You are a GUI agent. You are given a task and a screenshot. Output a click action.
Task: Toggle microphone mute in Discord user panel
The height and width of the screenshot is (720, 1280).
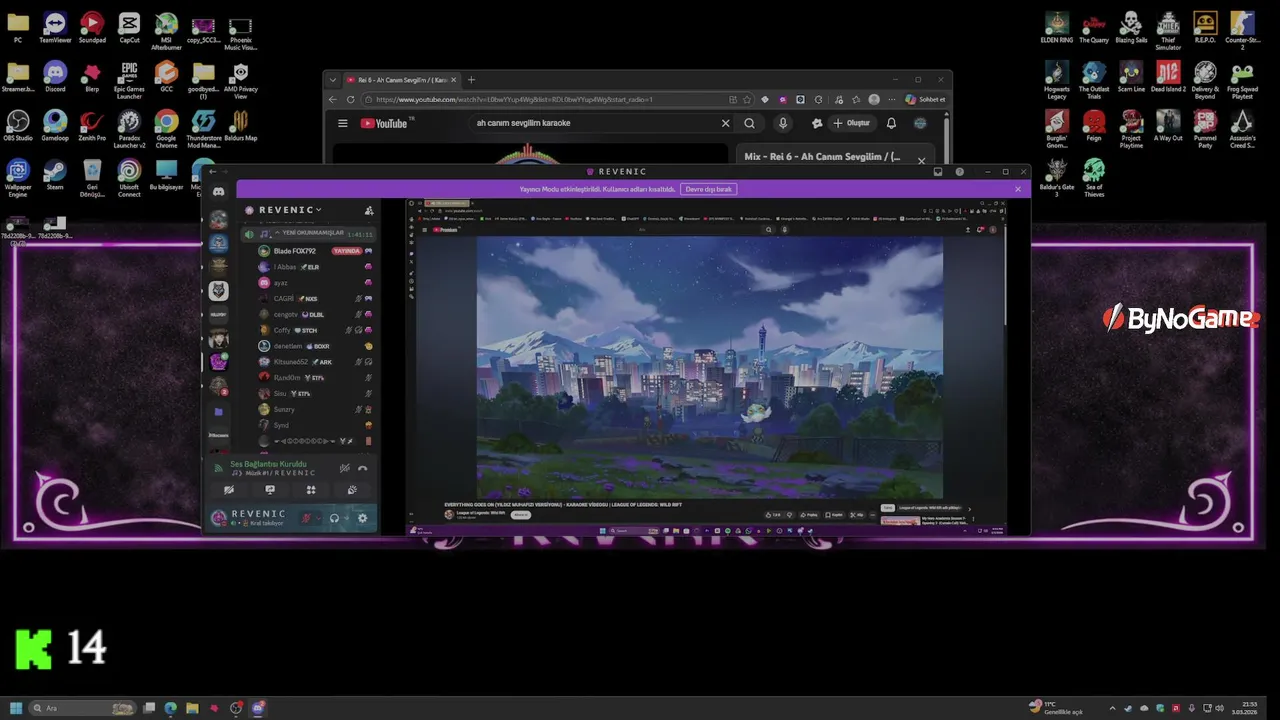[x=307, y=518]
